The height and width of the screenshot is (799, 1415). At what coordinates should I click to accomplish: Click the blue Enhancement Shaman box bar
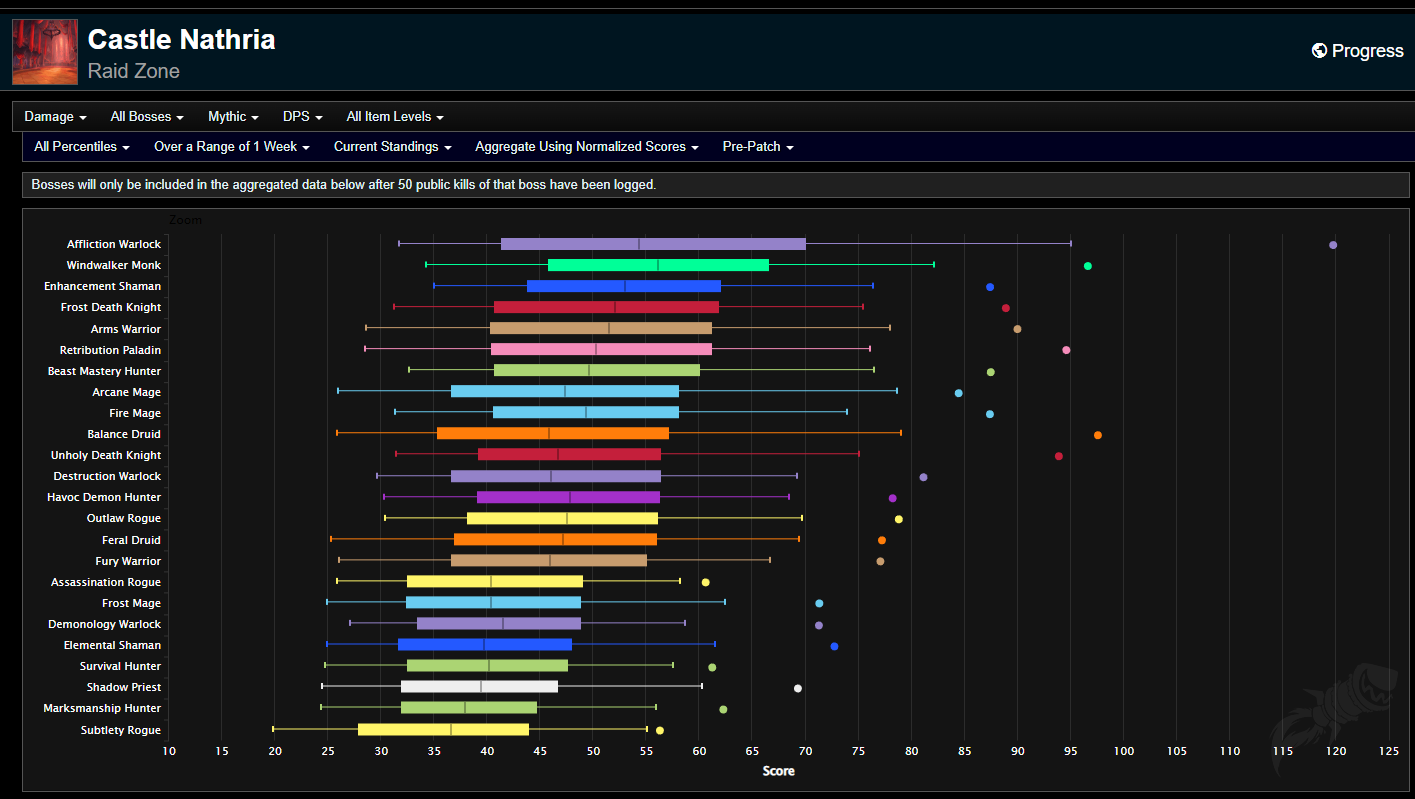pos(624,286)
